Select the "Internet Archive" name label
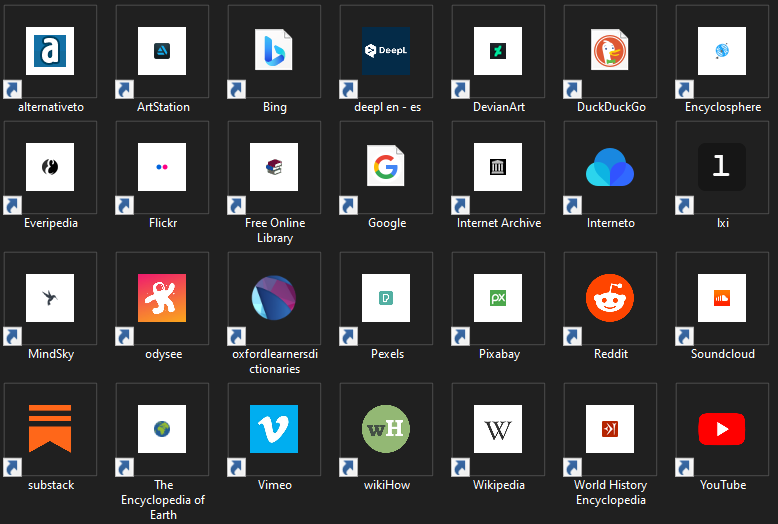The height and width of the screenshot is (524, 778). [x=499, y=223]
